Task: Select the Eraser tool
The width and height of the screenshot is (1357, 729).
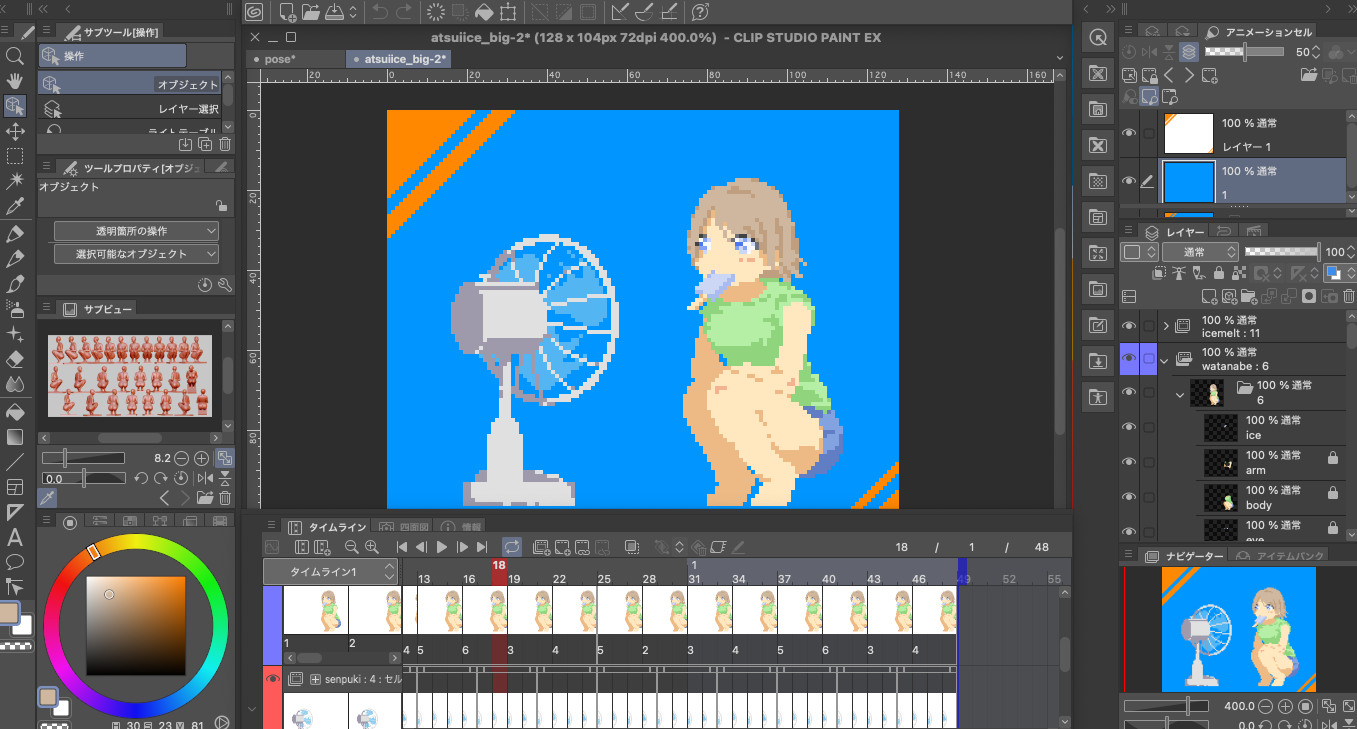Action: 15,359
